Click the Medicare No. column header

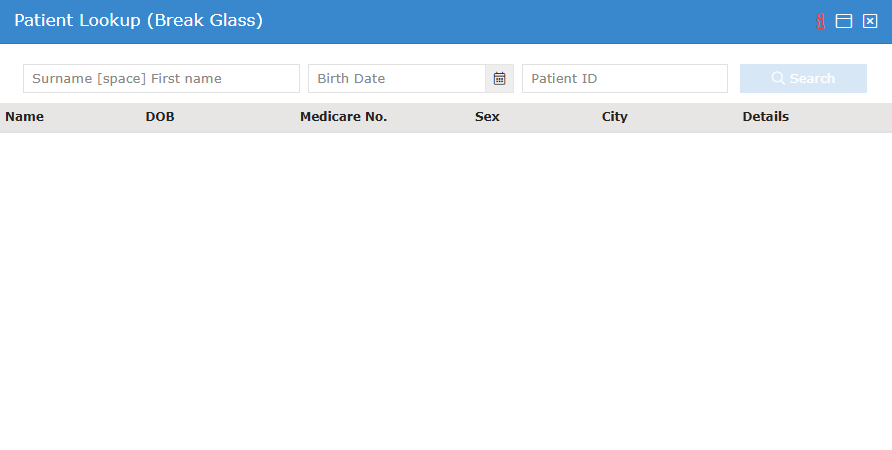pos(343,117)
